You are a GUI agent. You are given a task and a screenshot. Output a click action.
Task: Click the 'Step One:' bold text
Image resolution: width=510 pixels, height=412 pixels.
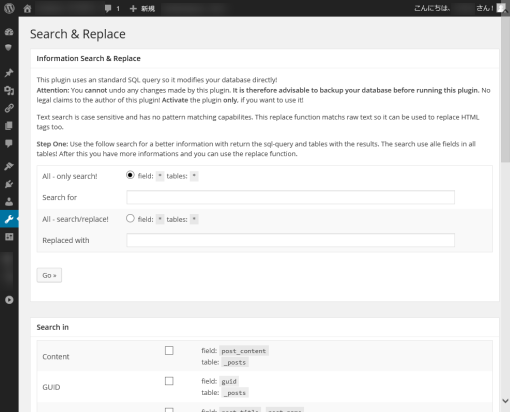(52, 144)
